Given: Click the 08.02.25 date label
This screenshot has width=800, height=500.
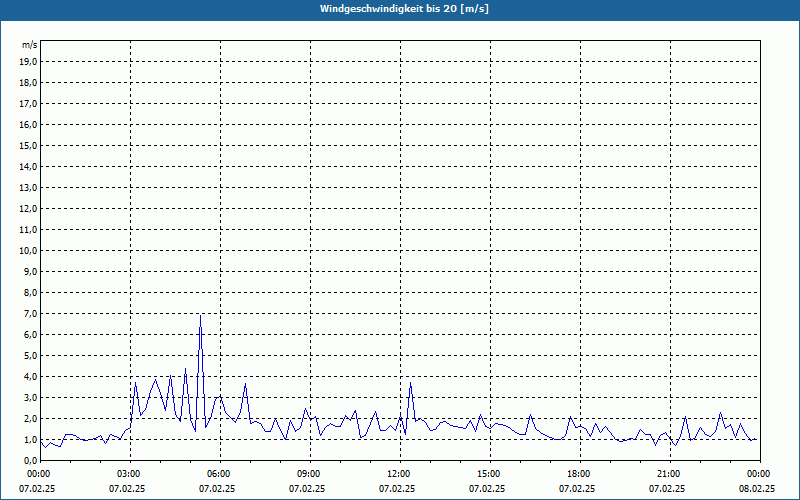Looking at the screenshot, I should point(757,489).
